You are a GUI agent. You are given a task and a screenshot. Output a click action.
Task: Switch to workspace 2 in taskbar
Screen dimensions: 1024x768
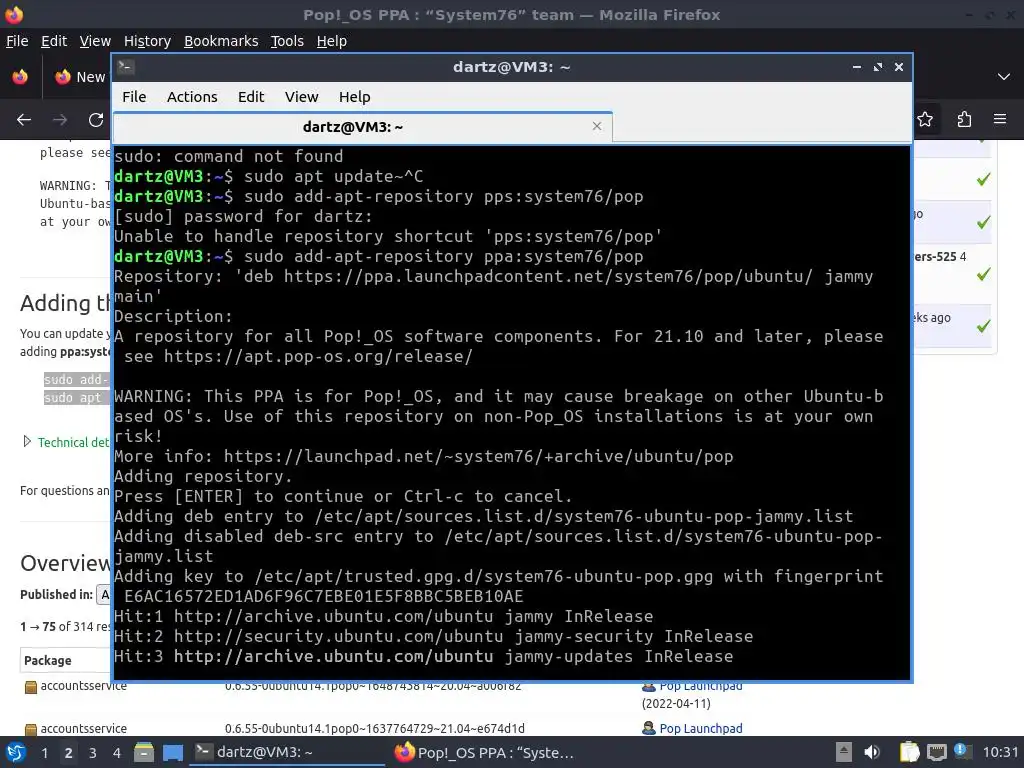(69, 753)
